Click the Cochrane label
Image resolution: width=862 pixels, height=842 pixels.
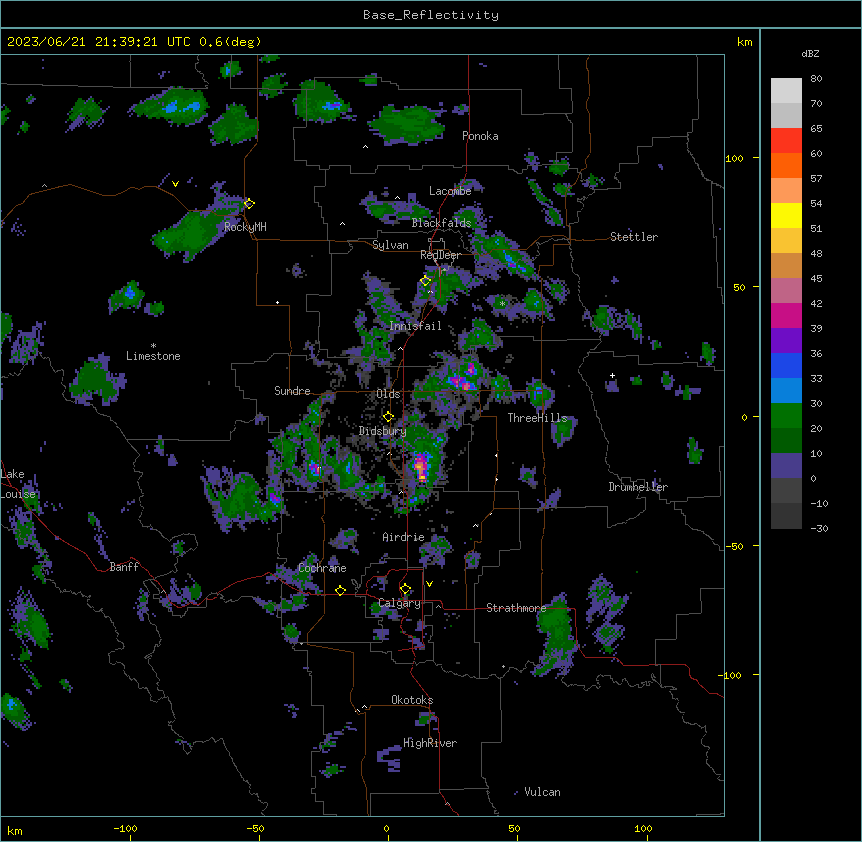pyautogui.click(x=322, y=568)
